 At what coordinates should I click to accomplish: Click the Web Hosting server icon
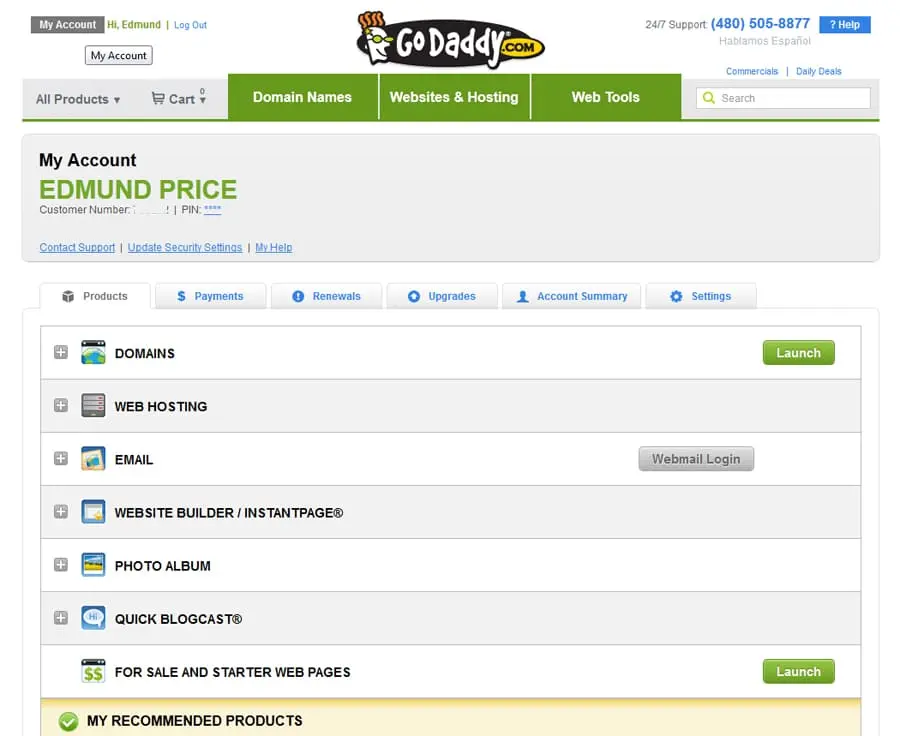[x=93, y=405]
